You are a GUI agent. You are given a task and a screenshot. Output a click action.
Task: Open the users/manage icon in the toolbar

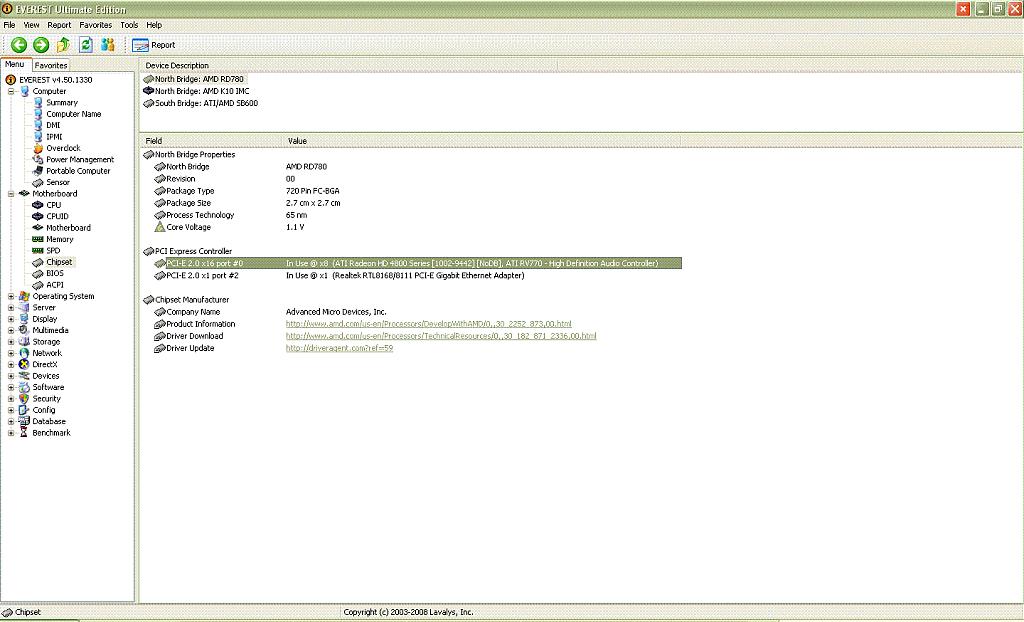[108, 44]
